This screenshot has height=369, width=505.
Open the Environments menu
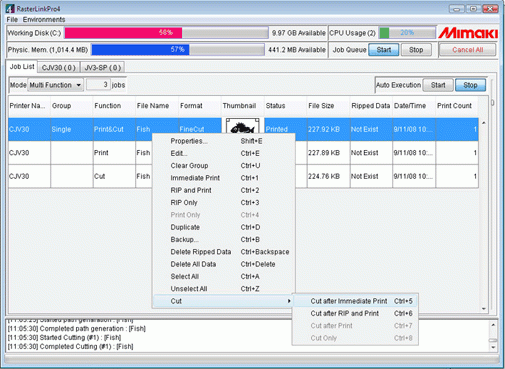(44, 19)
